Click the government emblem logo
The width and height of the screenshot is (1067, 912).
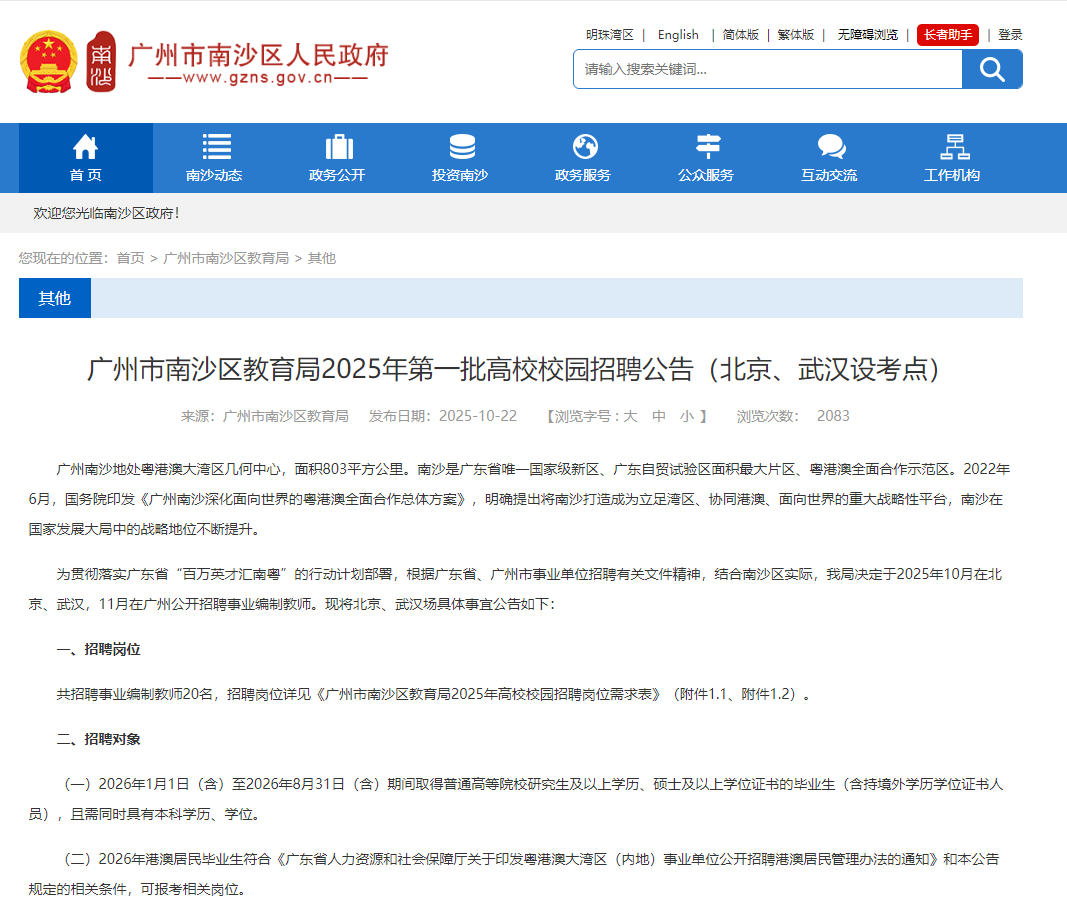pos(48,62)
